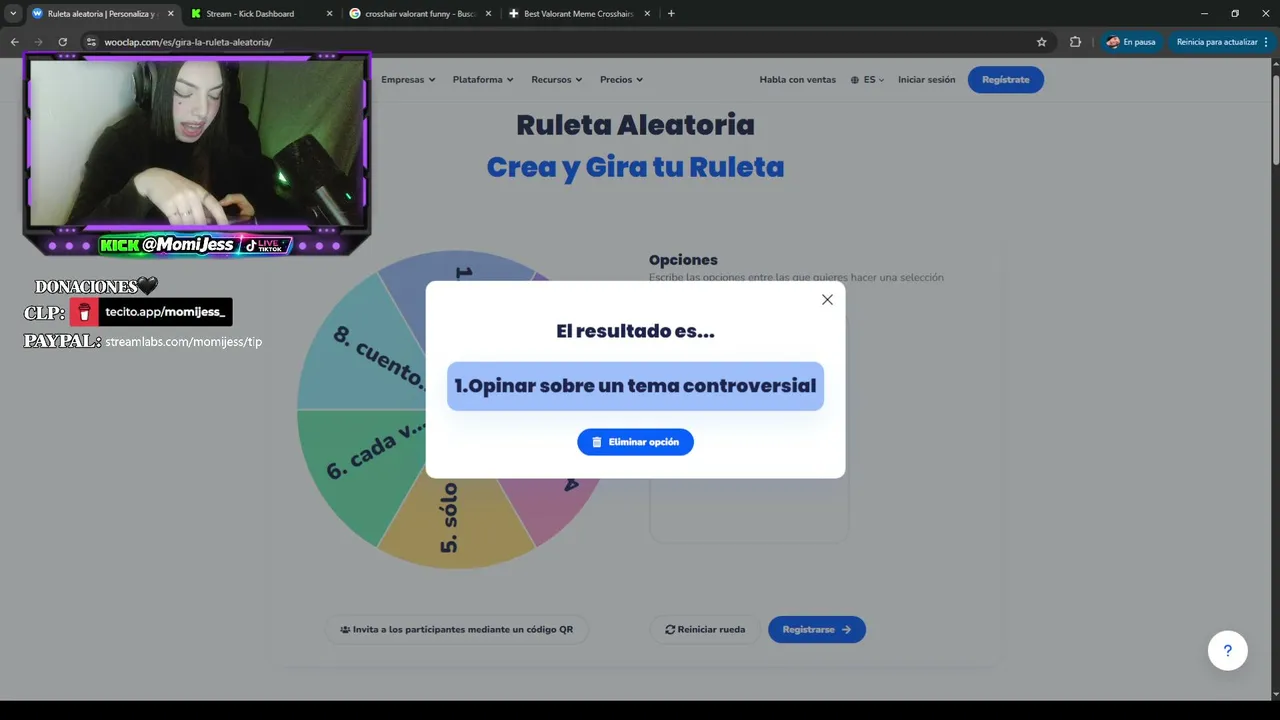
Task: Click the help question mark button
Action: 1227,651
